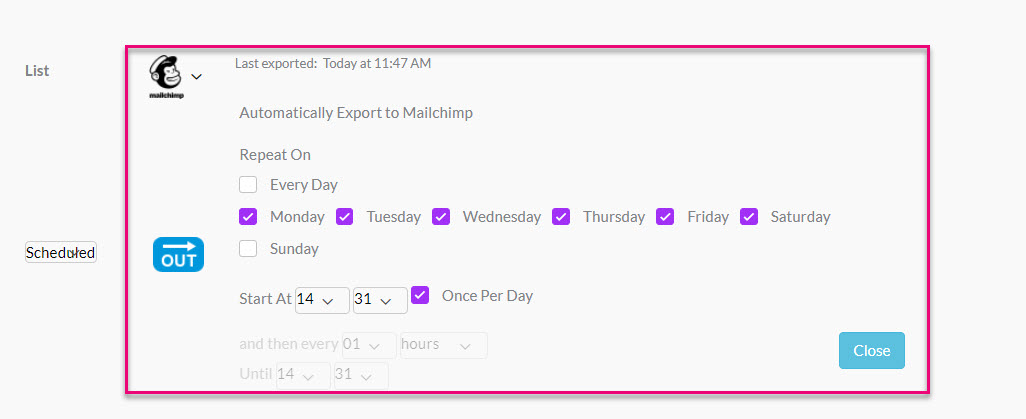Expand the chevron next to Mailchimp logo
Viewport: 1026px width, 419px height.
point(196,77)
